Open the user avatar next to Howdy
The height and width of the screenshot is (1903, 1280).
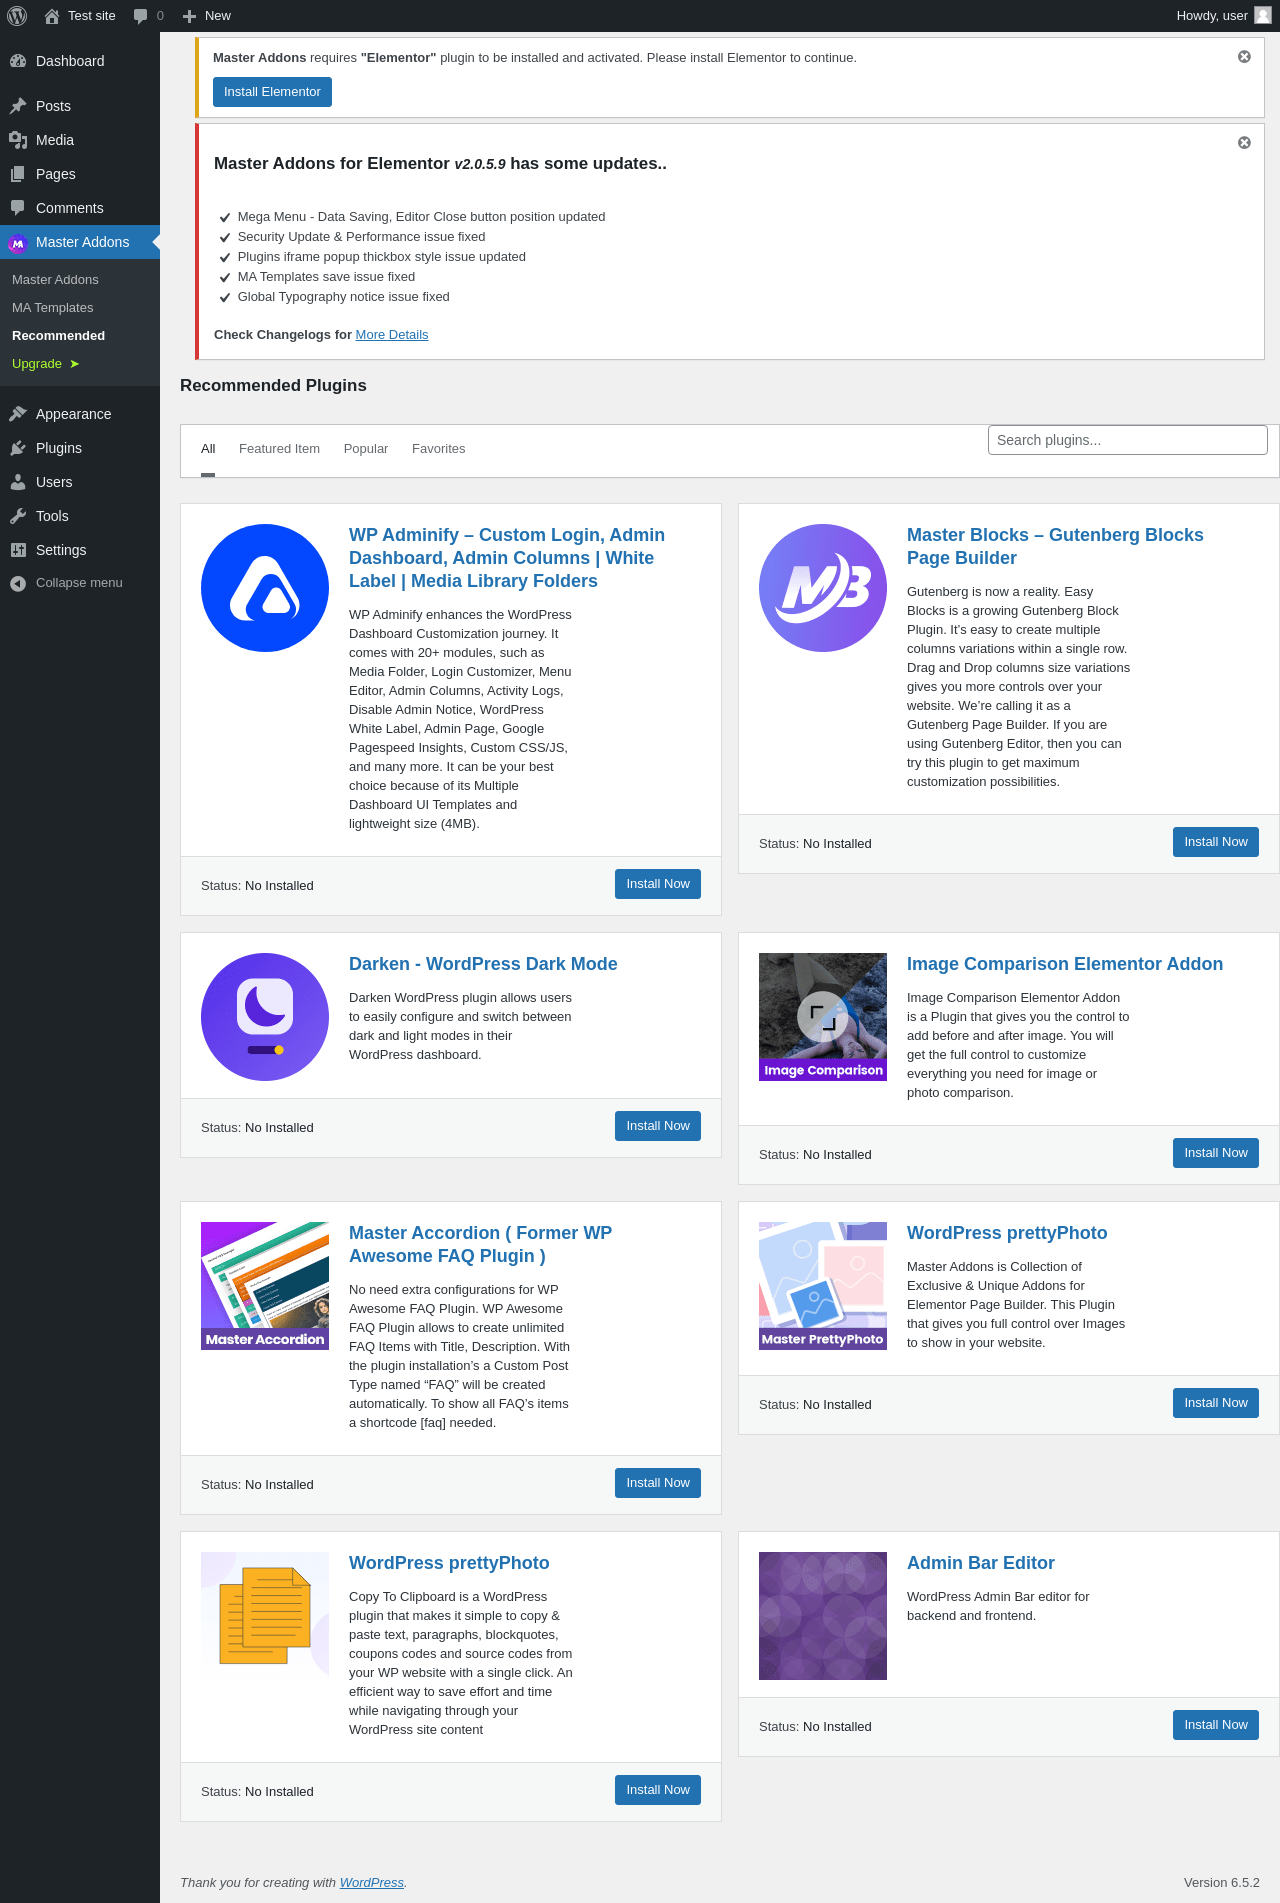[x=1263, y=15]
